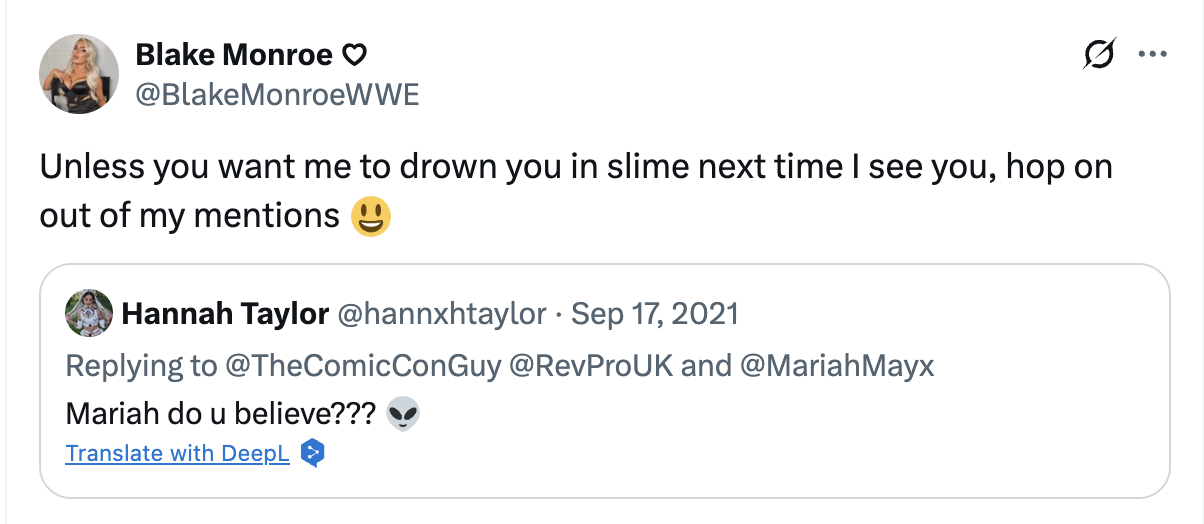Click "Mariah do u believe???" quoted text
The height and width of the screenshot is (524, 1204).
220,414
